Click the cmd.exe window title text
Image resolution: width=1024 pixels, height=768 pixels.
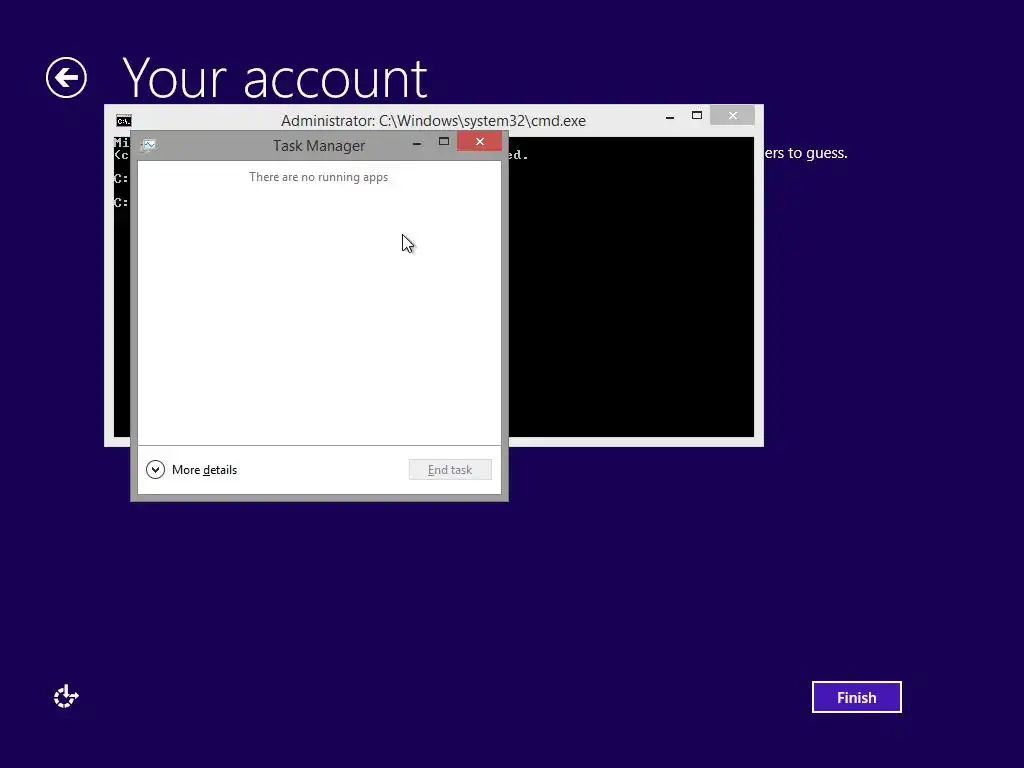click(433, 121)
